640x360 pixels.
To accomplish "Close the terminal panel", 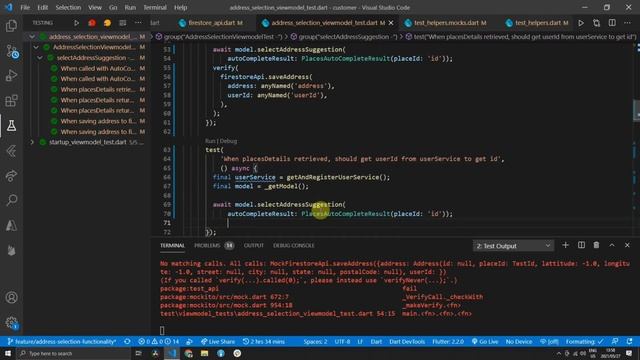I will coord(627,245).
